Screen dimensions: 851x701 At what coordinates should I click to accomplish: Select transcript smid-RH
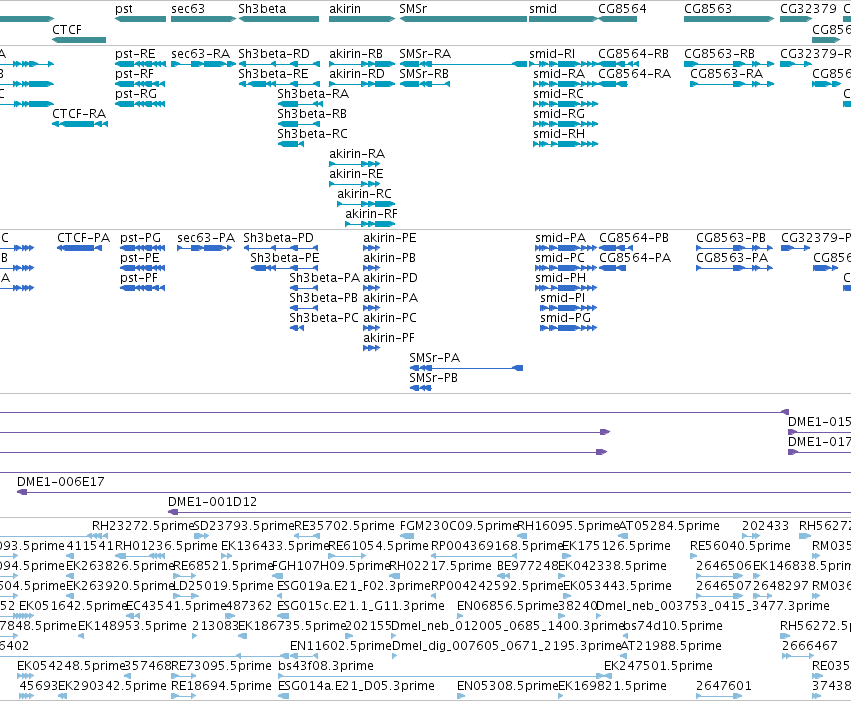point(566,144)
